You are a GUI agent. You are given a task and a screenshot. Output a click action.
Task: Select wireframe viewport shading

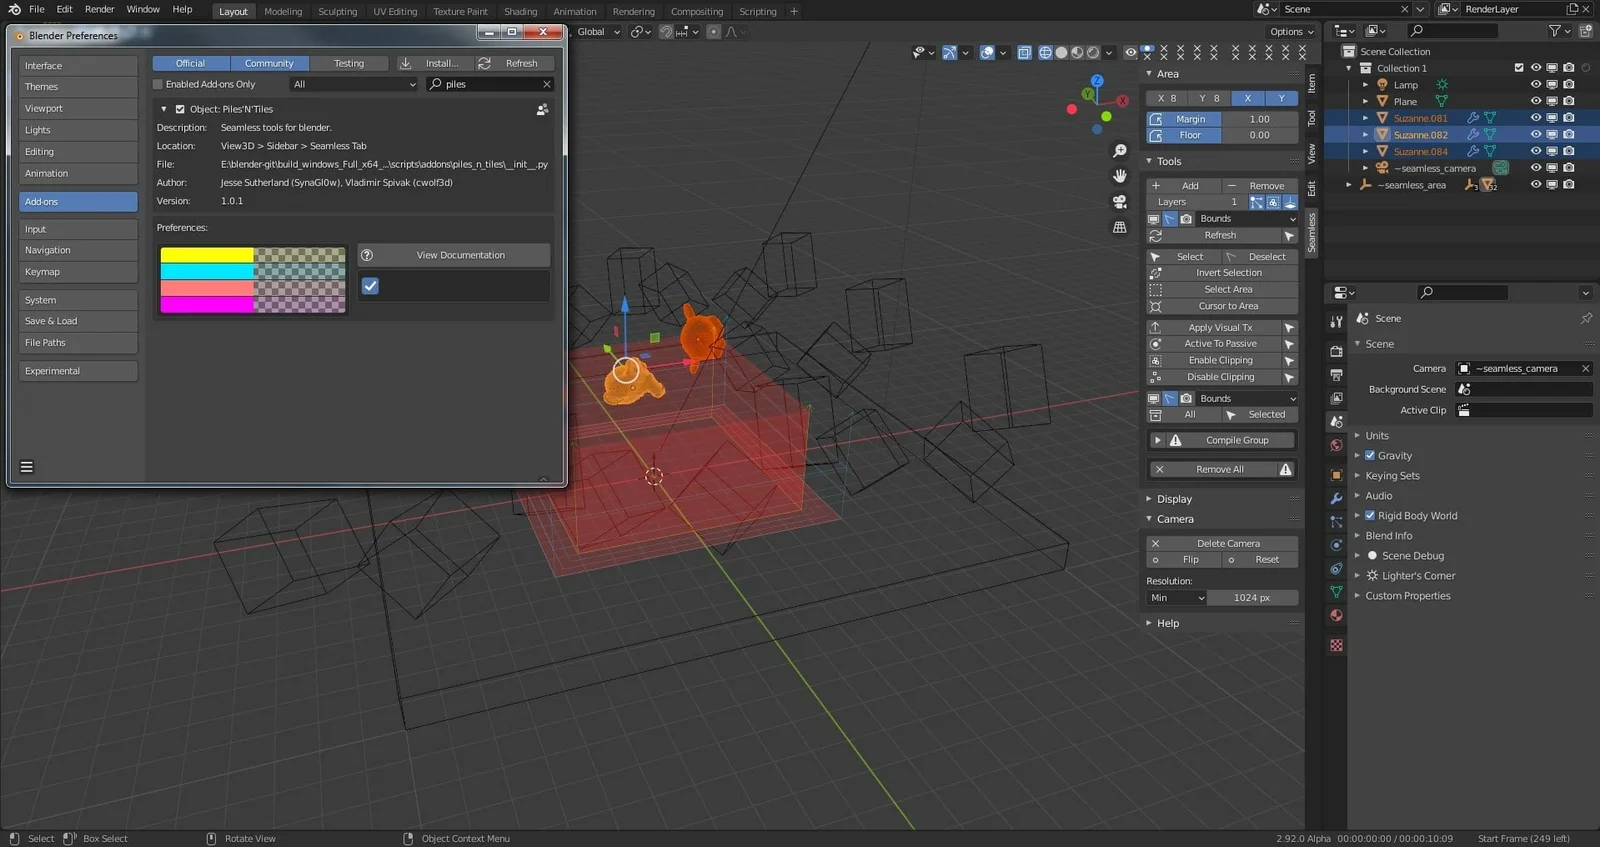click(1045, 53)
